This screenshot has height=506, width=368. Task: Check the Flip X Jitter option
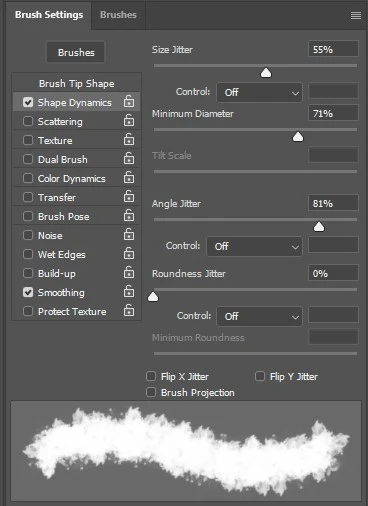pos(151,376)
